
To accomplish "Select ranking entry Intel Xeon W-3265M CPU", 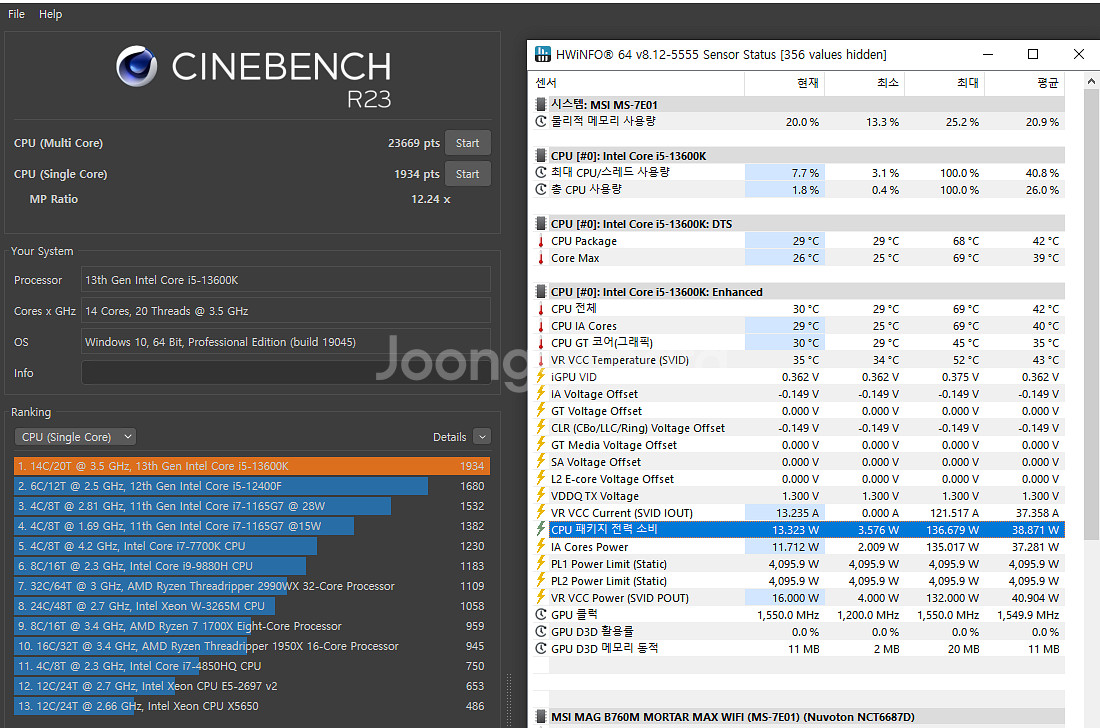I will point(252,606).
